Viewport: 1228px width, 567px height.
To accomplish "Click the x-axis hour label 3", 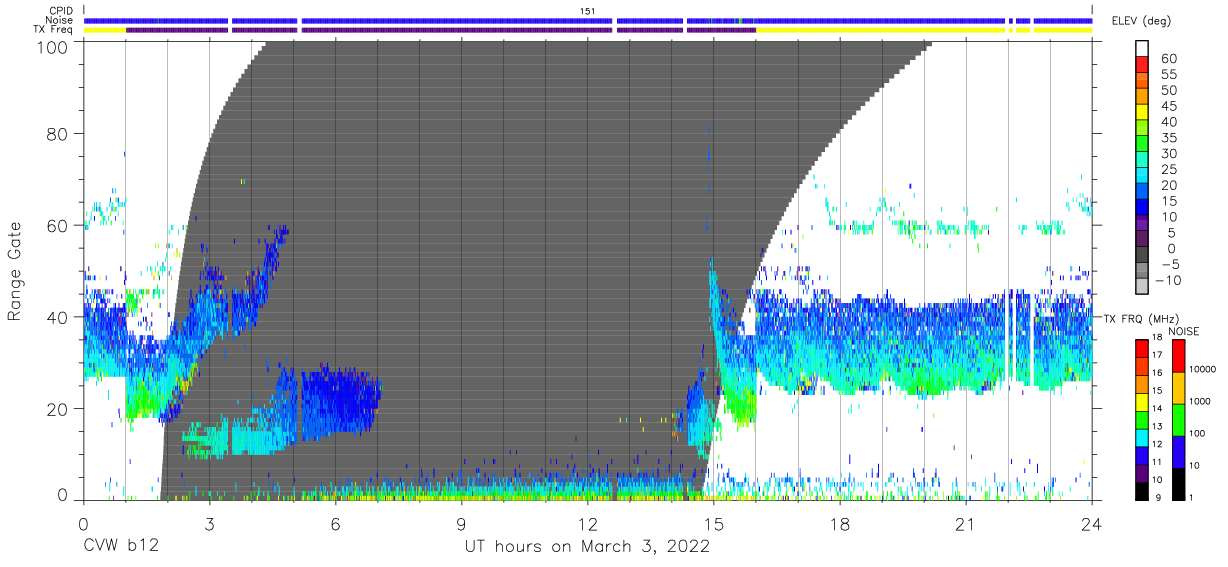I will 209,525.
